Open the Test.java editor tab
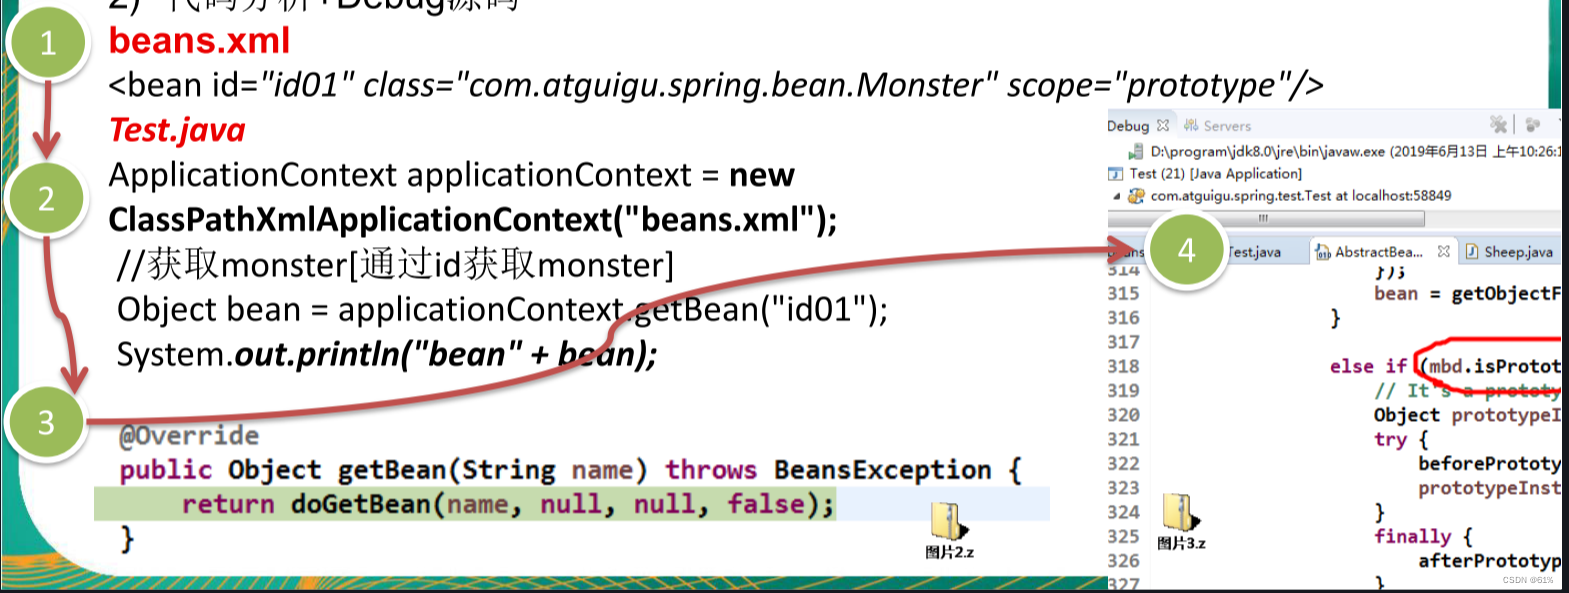Image resolution: width=1569 pixels, height=593 pixels. click(x=1254, y=252)
